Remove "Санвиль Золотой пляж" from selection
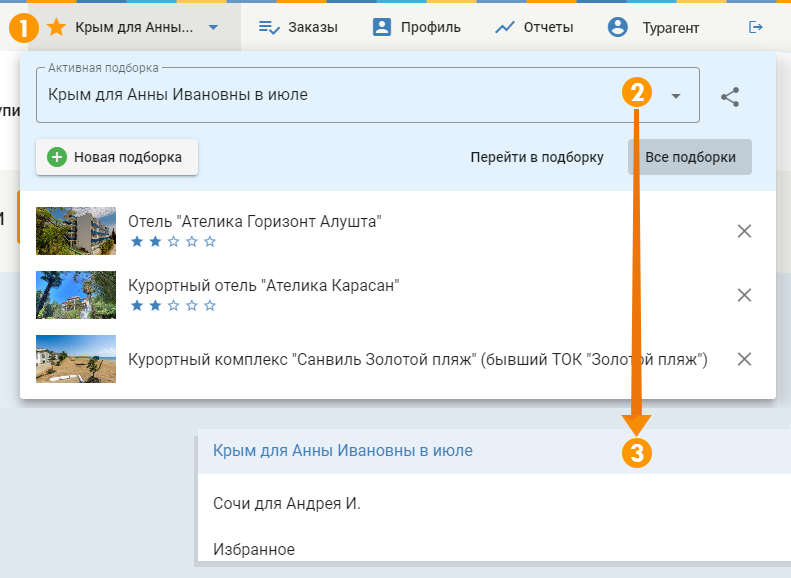The height and width of the screenshot is (578, 791). coord(744,359)
